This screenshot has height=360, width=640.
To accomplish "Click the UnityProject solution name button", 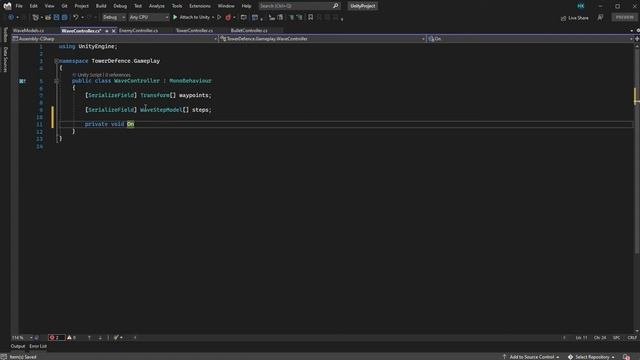I will tap(362, 6).
